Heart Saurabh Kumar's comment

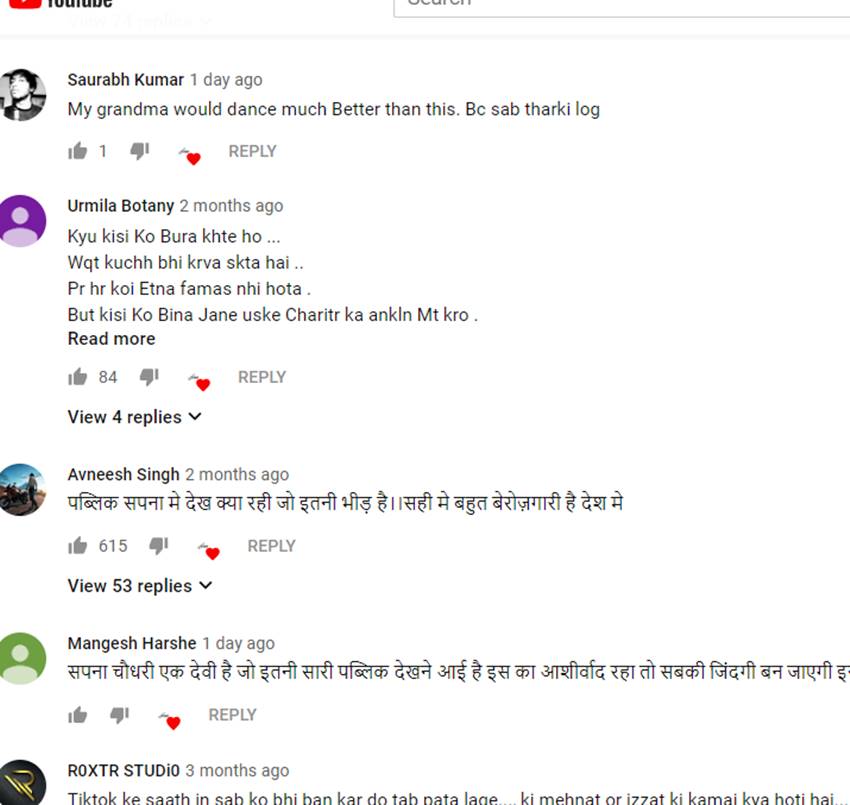(190, 156)
